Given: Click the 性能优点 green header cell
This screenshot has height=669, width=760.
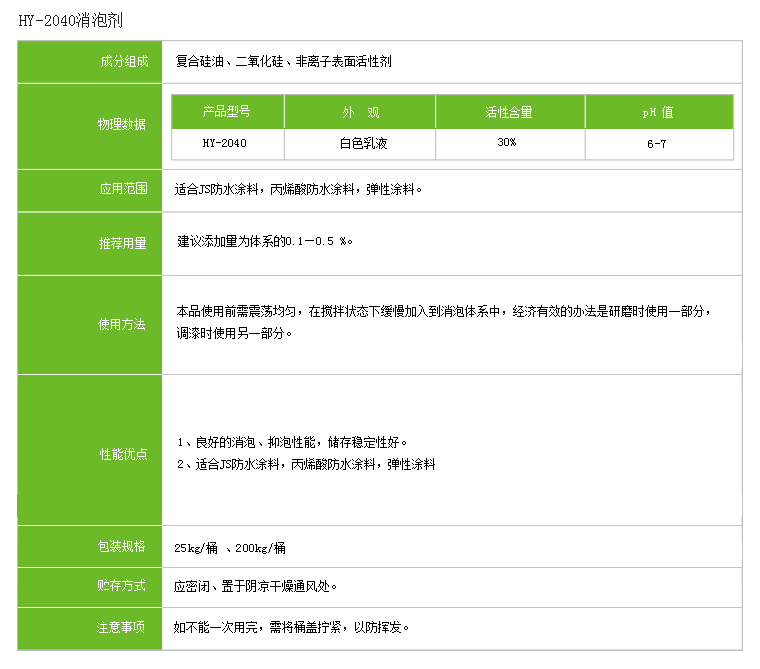Looking at the screenshot, I should (x=122, y=454).
